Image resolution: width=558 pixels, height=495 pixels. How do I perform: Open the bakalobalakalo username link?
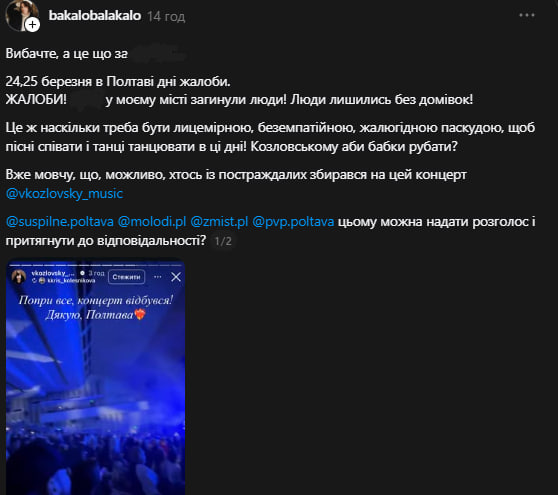[95, 16]
